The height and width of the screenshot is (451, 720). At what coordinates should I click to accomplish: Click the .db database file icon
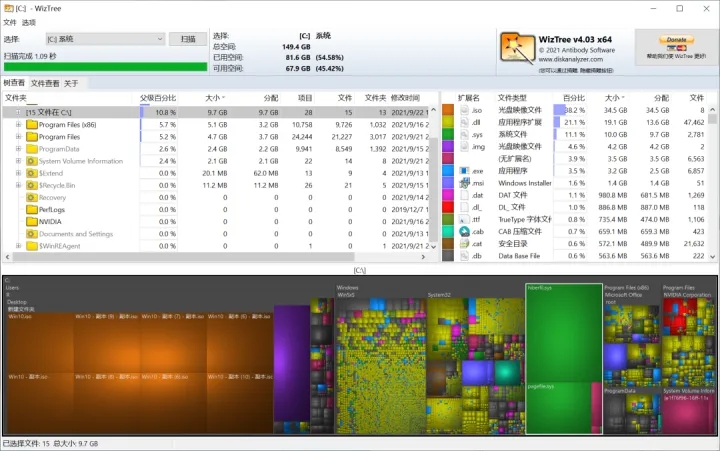pyautogui.click(x=464, y=256)
